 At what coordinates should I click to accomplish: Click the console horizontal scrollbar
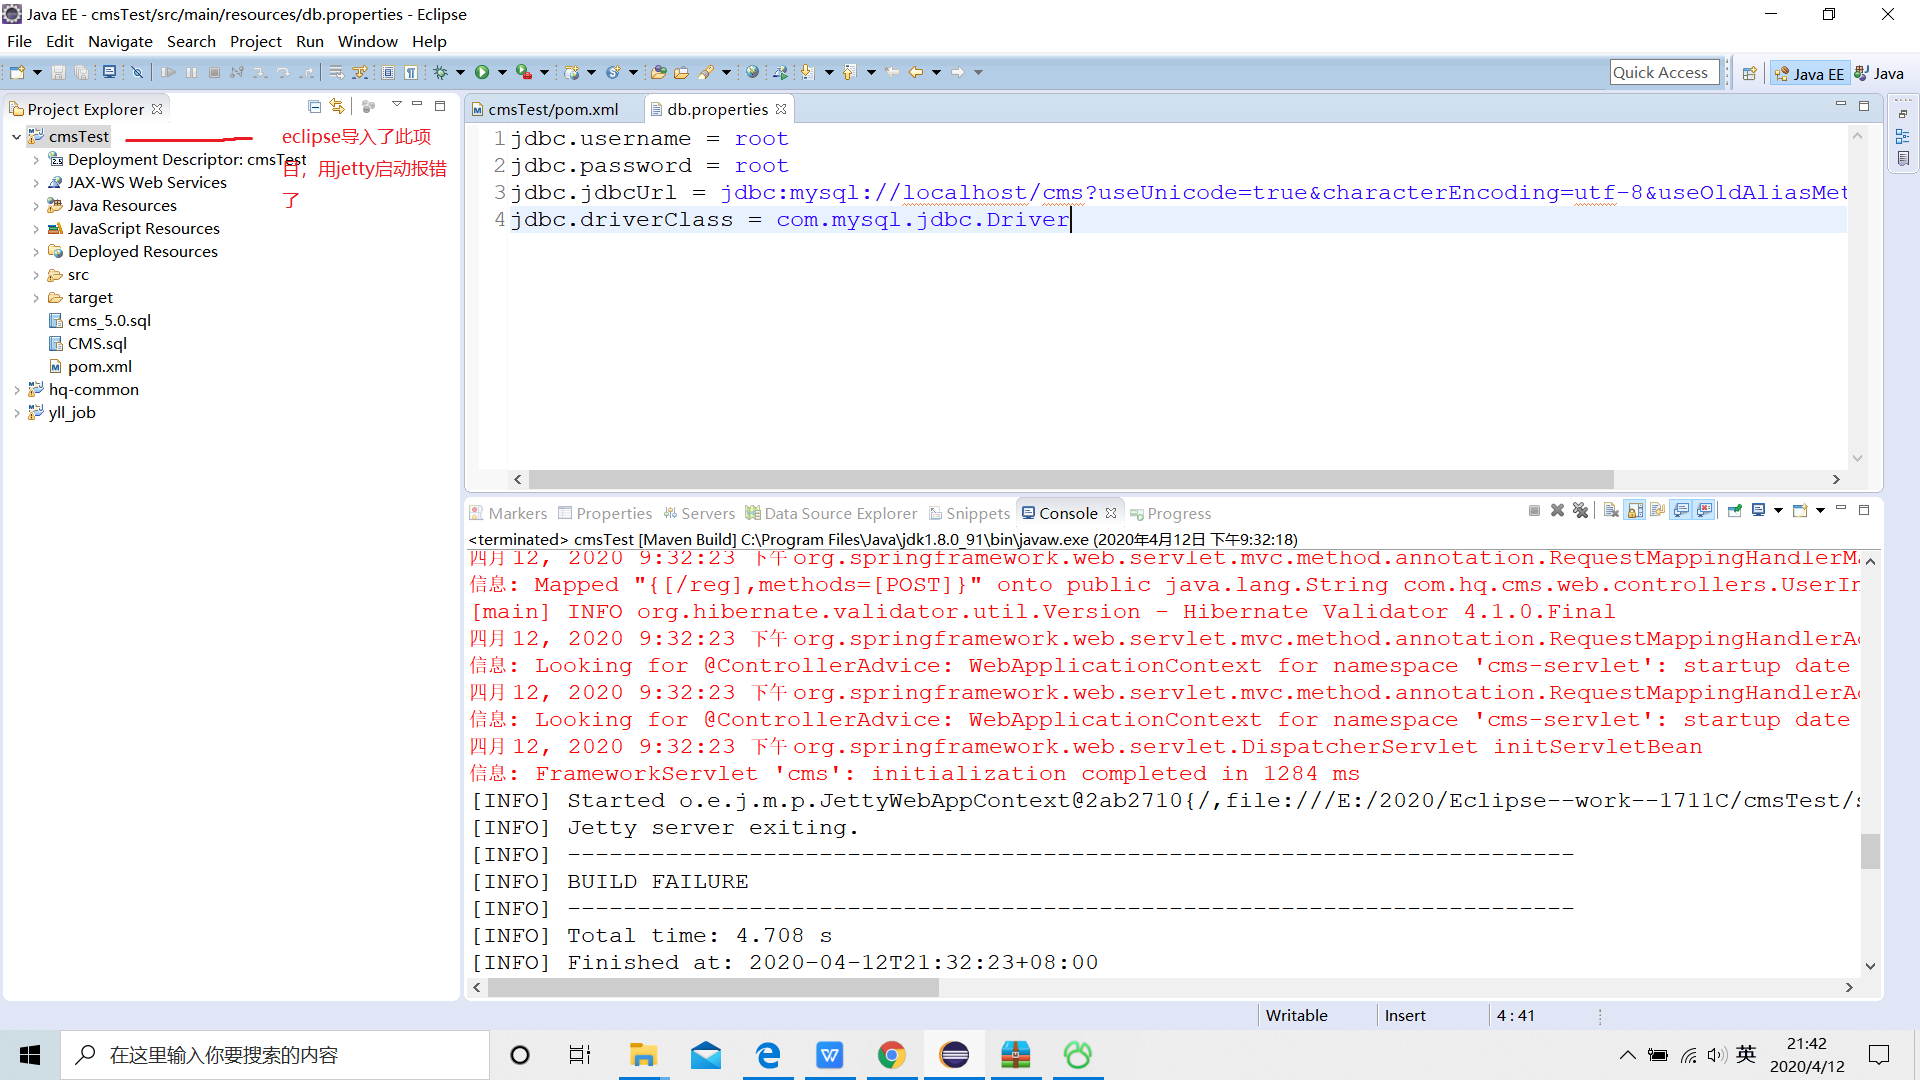[x=713, y=987]
